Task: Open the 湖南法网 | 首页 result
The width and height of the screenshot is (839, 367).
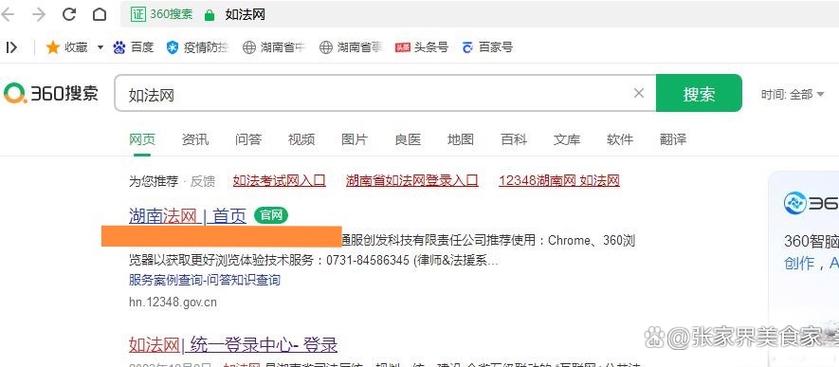Action: (187, 216)
